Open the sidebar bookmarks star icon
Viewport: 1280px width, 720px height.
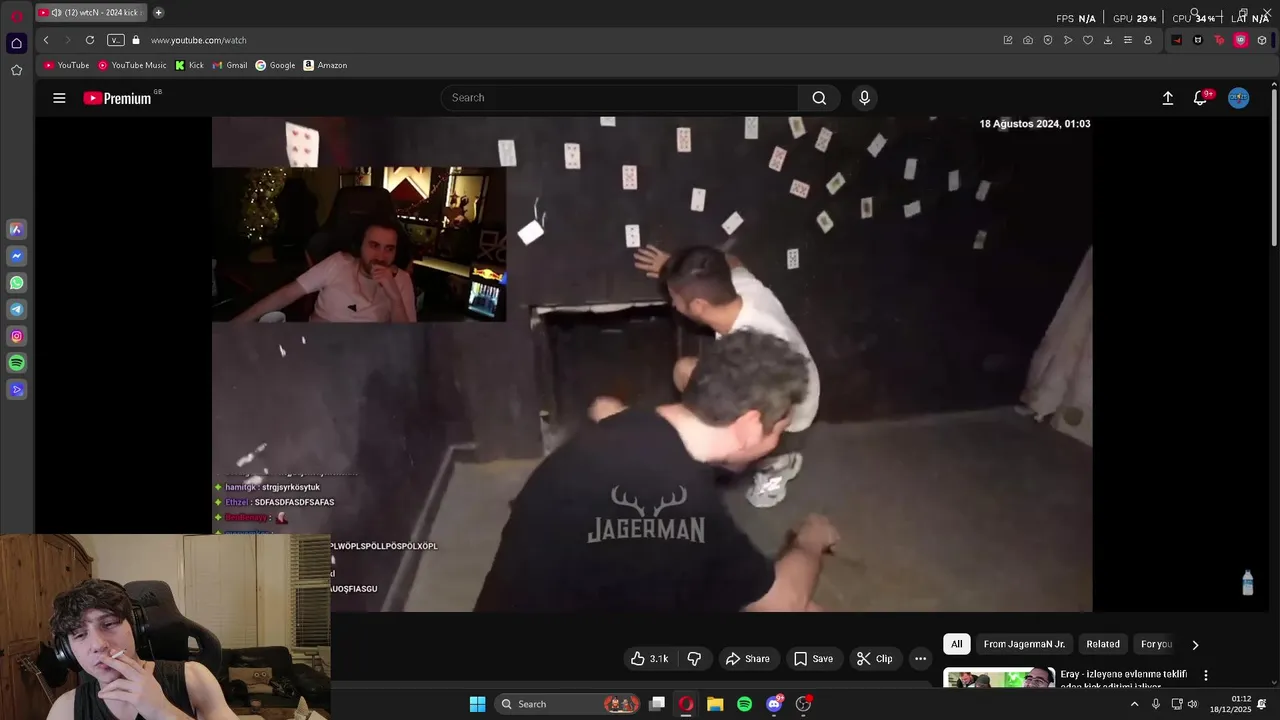16,70
